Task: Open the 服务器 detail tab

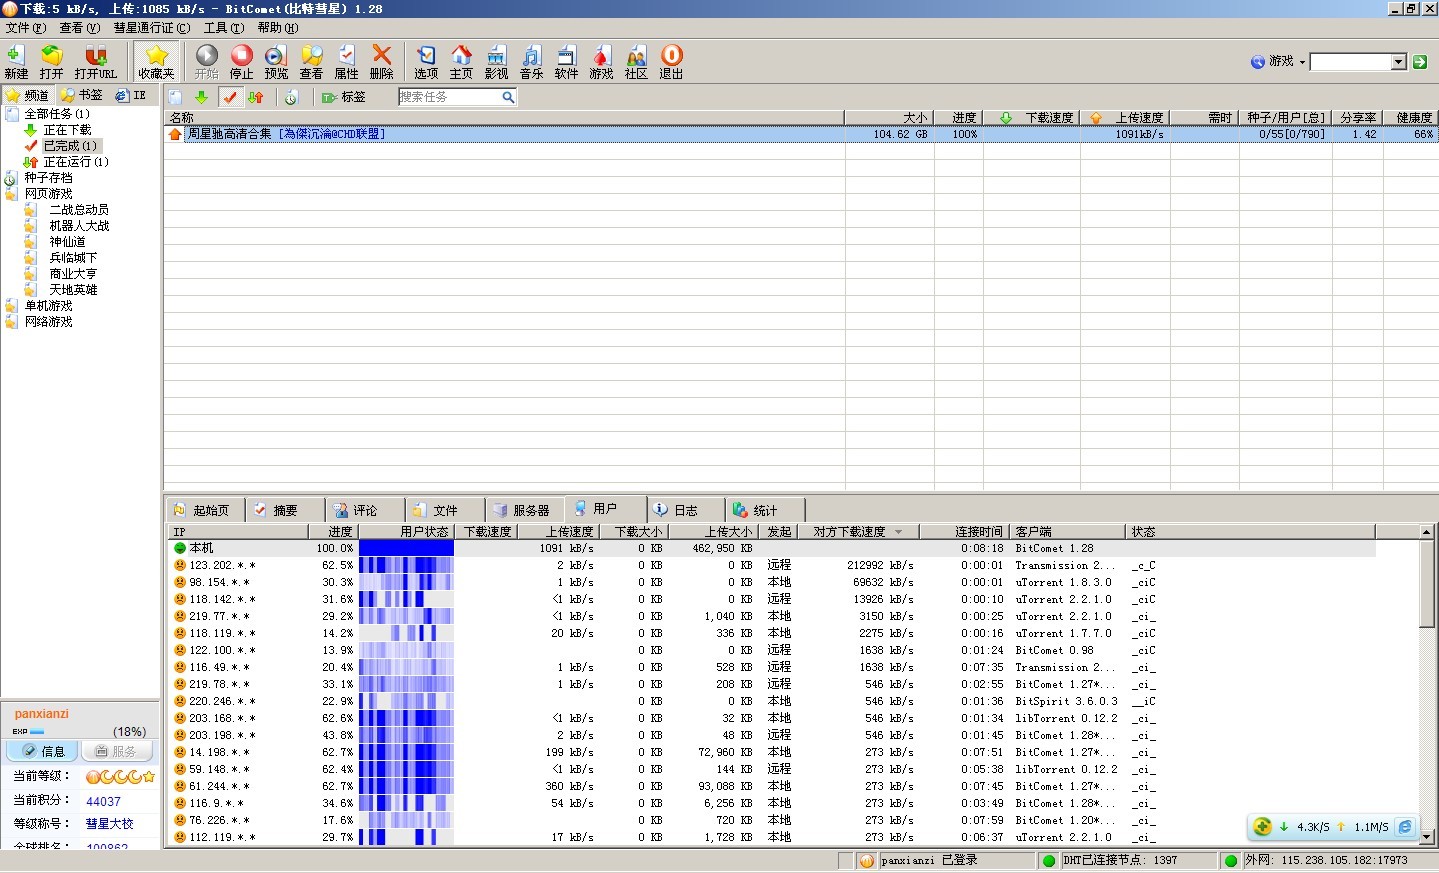Action: 524,510
